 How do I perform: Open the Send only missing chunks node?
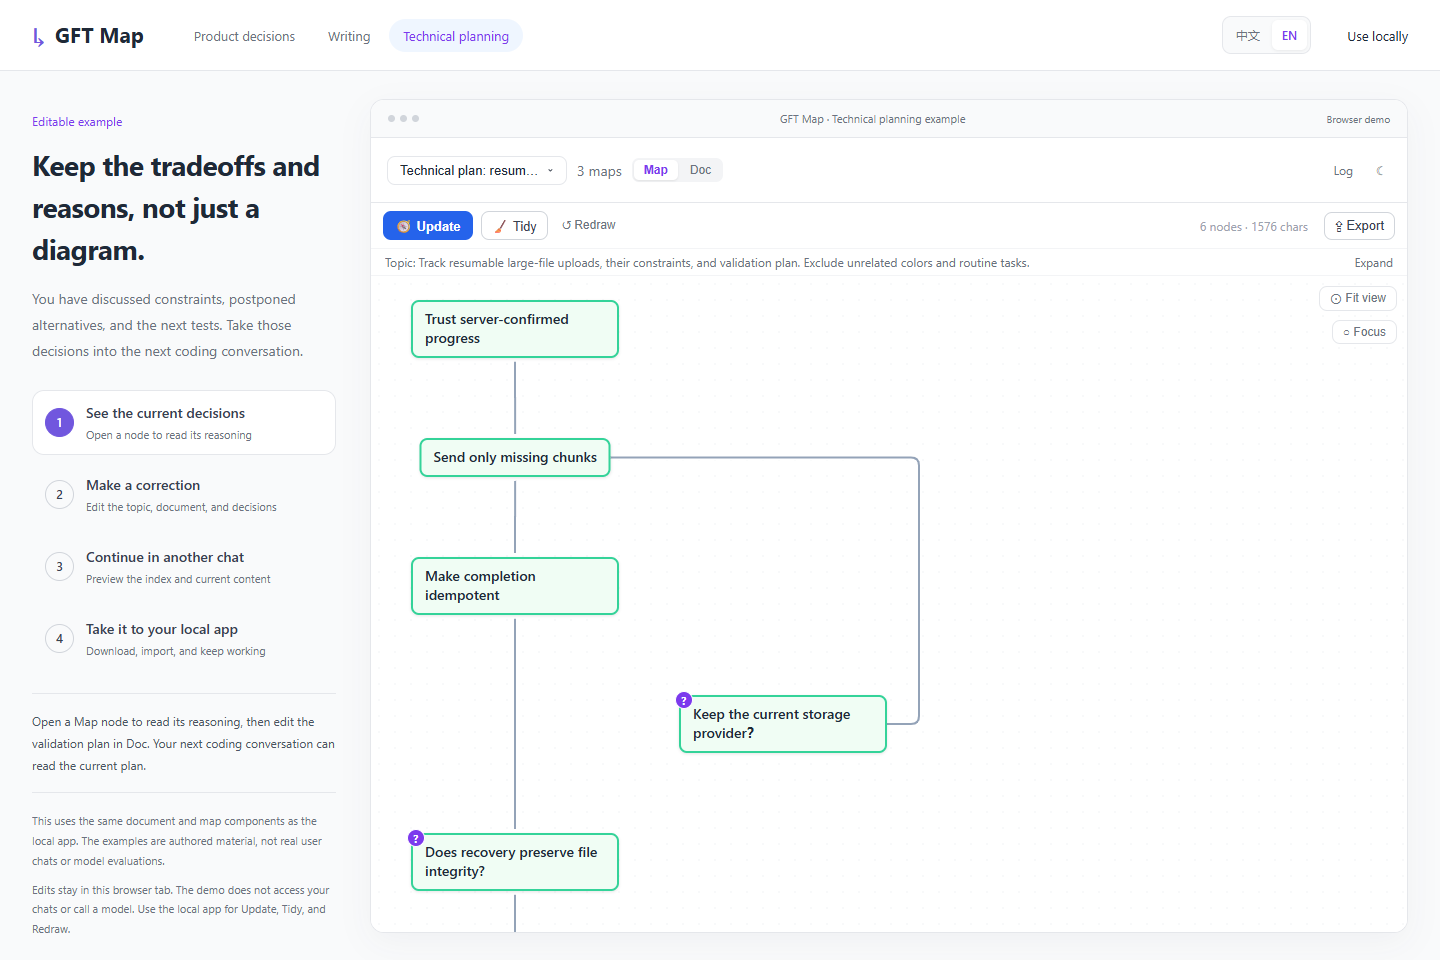[x=515, y=458]
